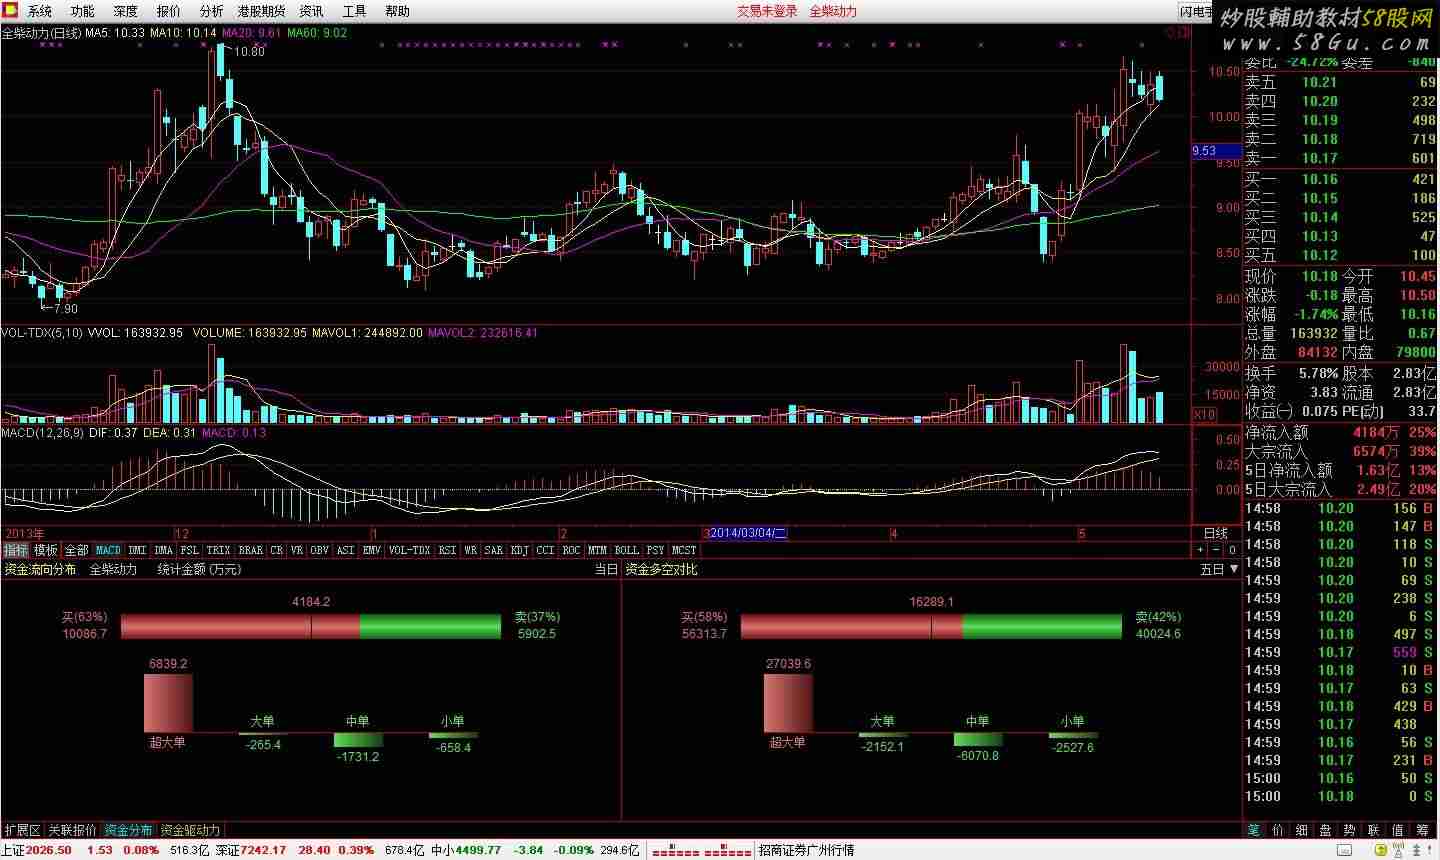Select the MTM indicator
This screenshot has height=860, width=1440.
click(598, 550)
